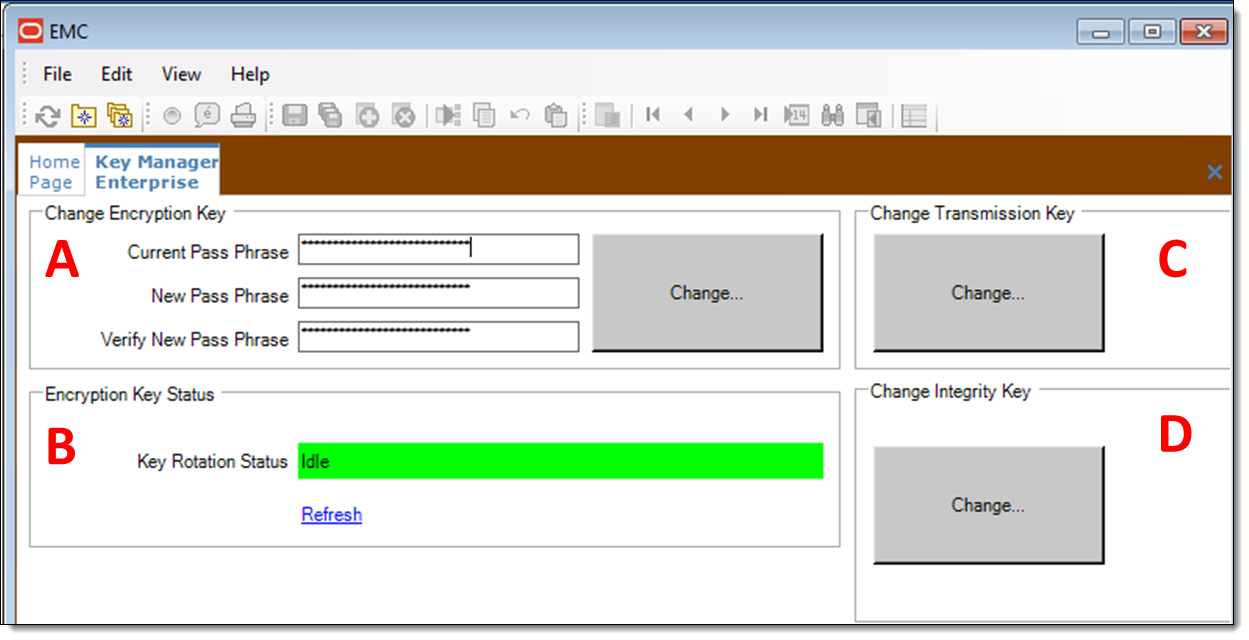Click the Undo arrow icon
1249x640 pixels.
click(x=520, y=116)
